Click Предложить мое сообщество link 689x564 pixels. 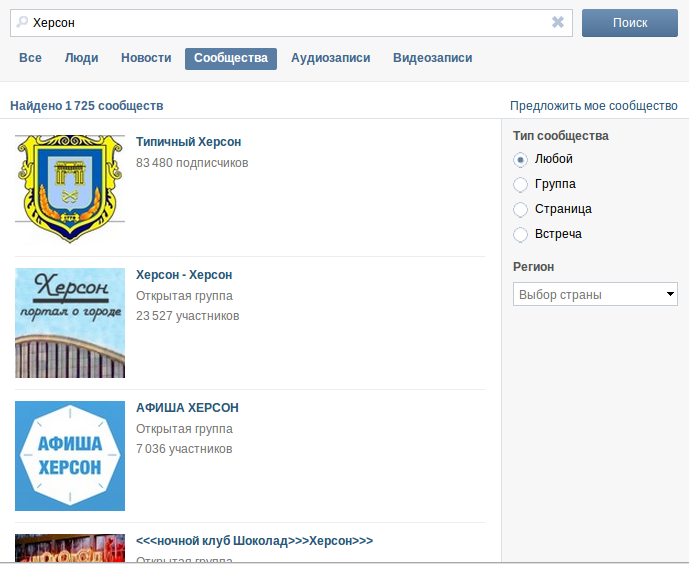point(594,106)
